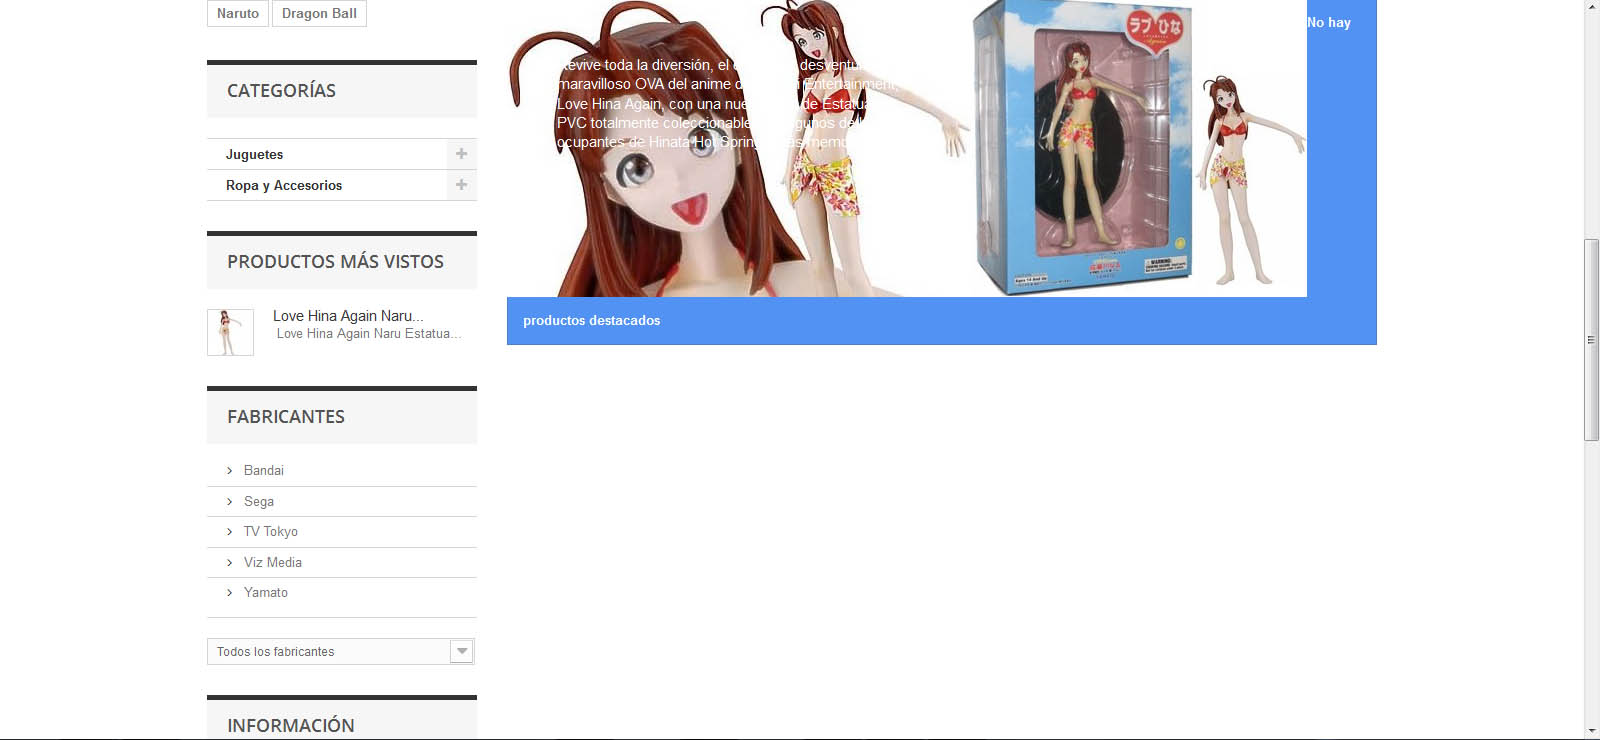Click the No hay text
Viewport: 1600px width, 740px height.
pyautogui.click(x=1329, y=23)
